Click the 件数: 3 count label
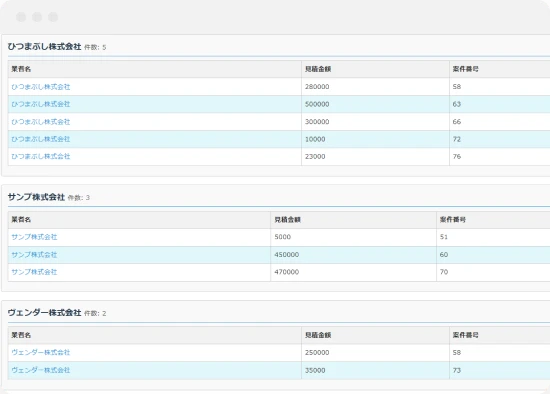The width and height of the screenshot is (550, 394). point(79,198)
